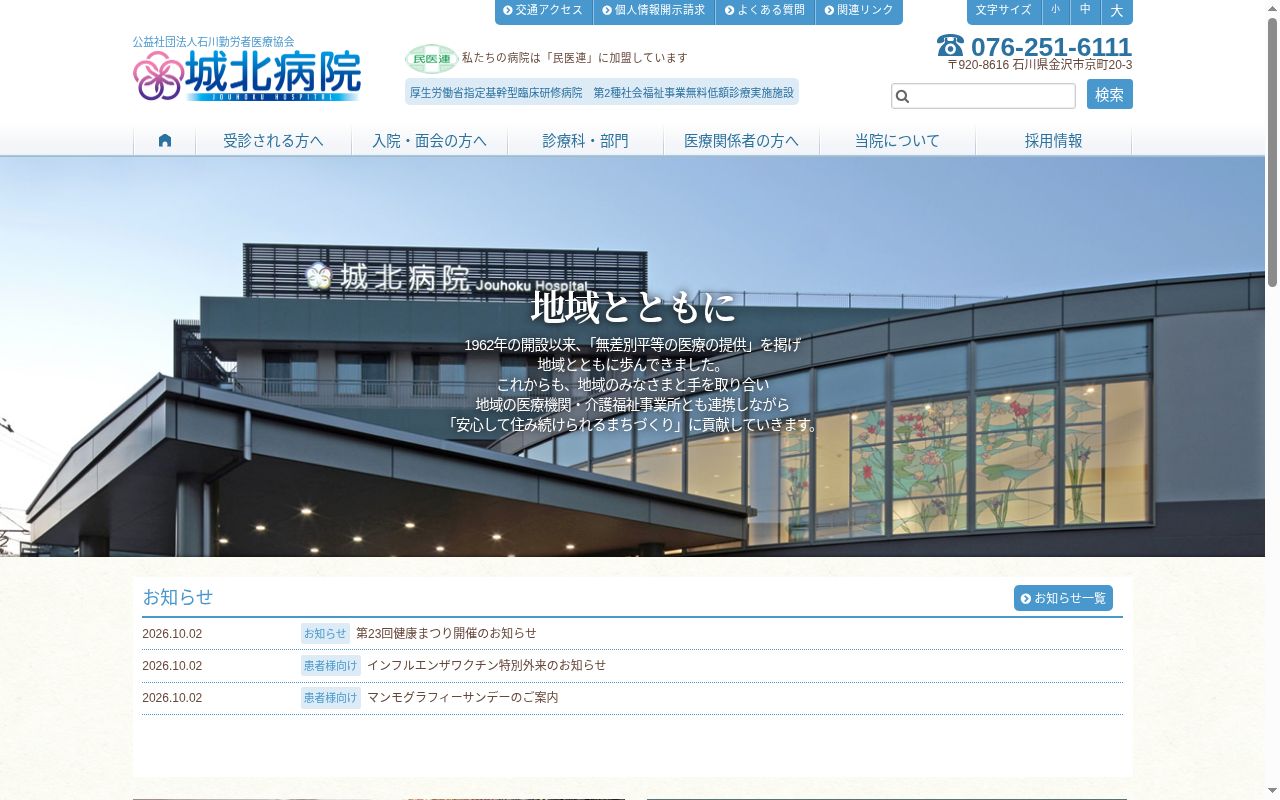1280x800 pixels.
Task: Click 患者様向け tag on インフルエンザ row
Action: click(x=331, y=665)
